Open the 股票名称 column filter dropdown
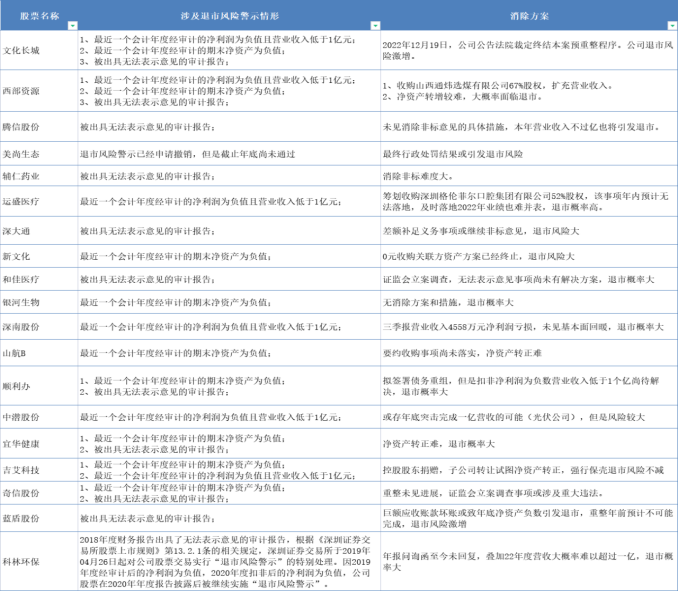 point(73,26)
